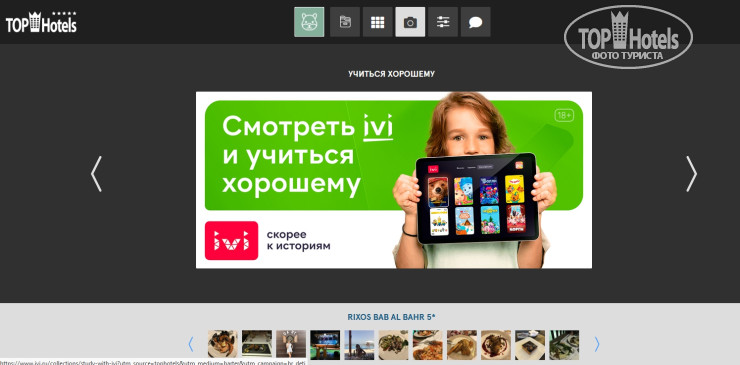Viewport: 740px width, 365px height.
Task: Show next photo with large right arrow
Action: click(x=691, y=174)
